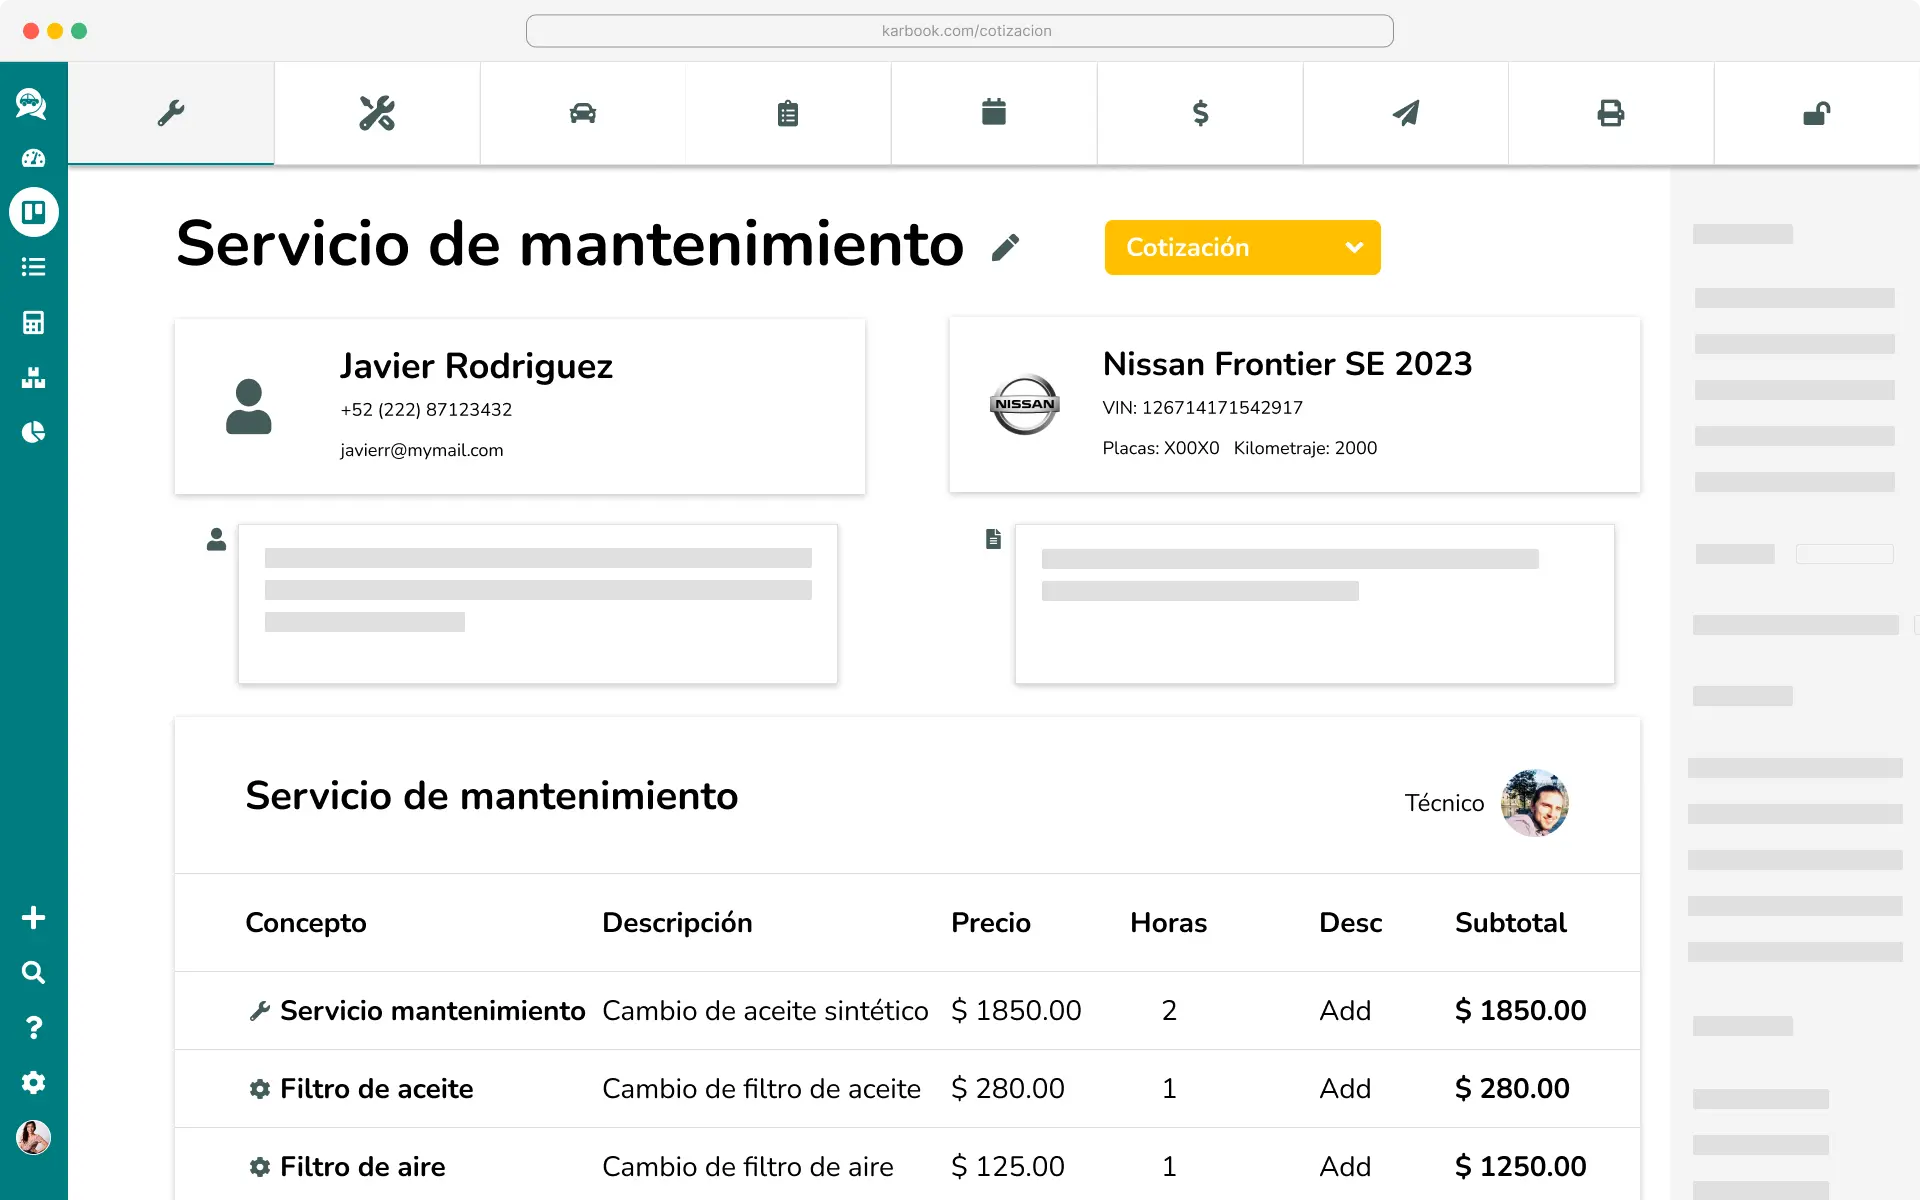The image size is (1920, 1200).
Task: Open the list view sidebar icon
Action: (33, 267)
